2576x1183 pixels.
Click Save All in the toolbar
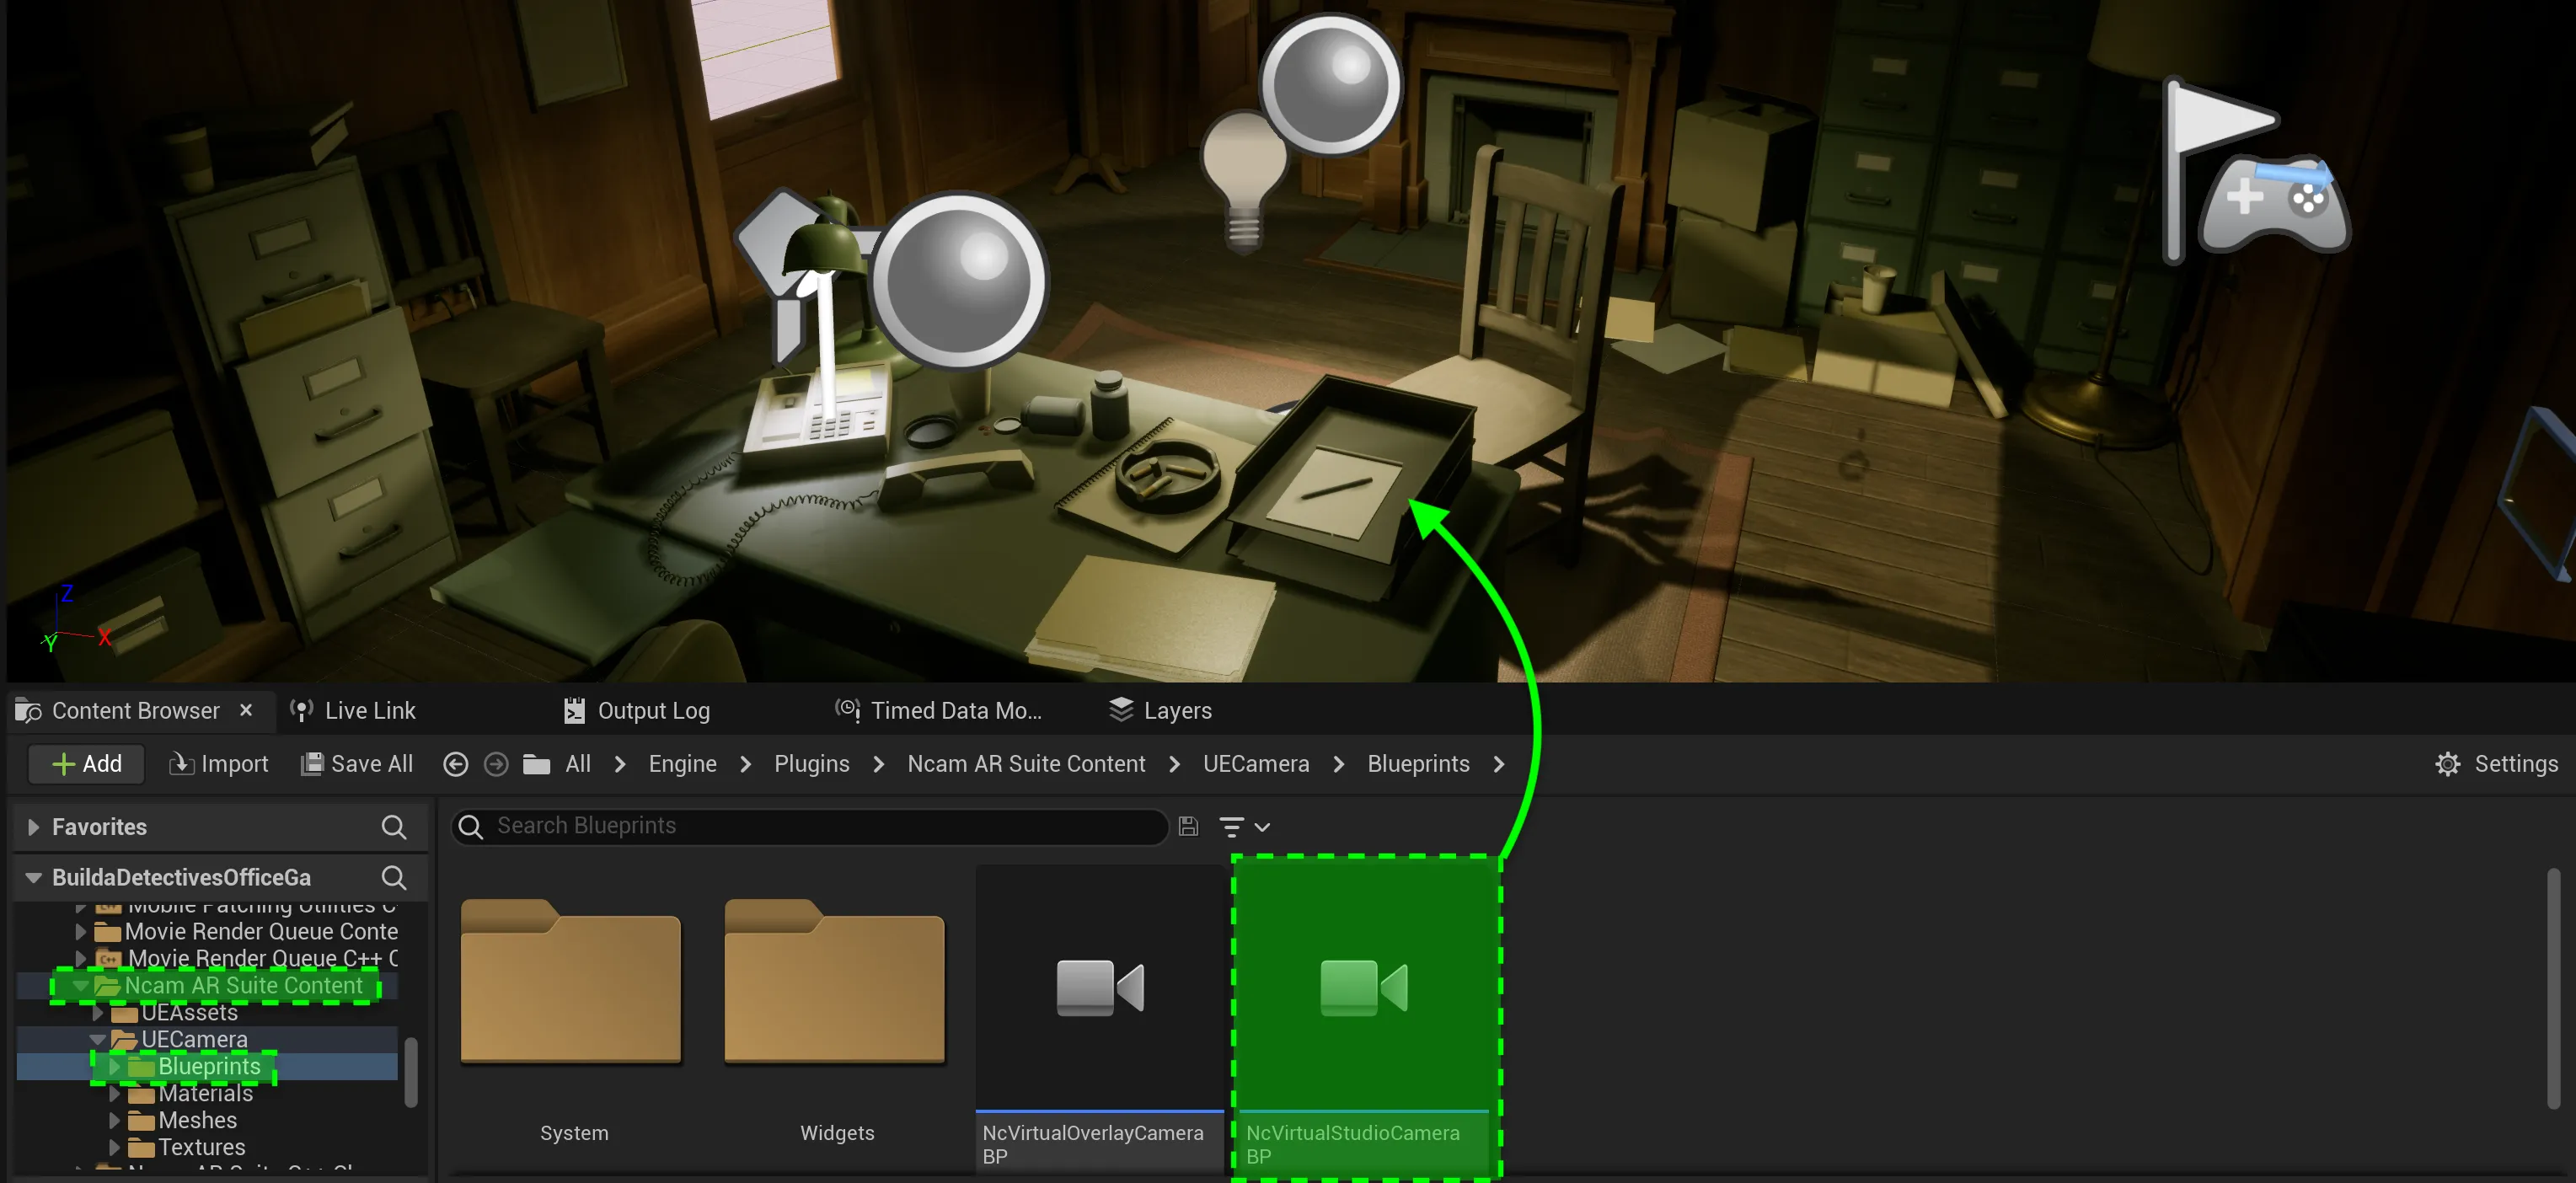click(x=357, y=764)
